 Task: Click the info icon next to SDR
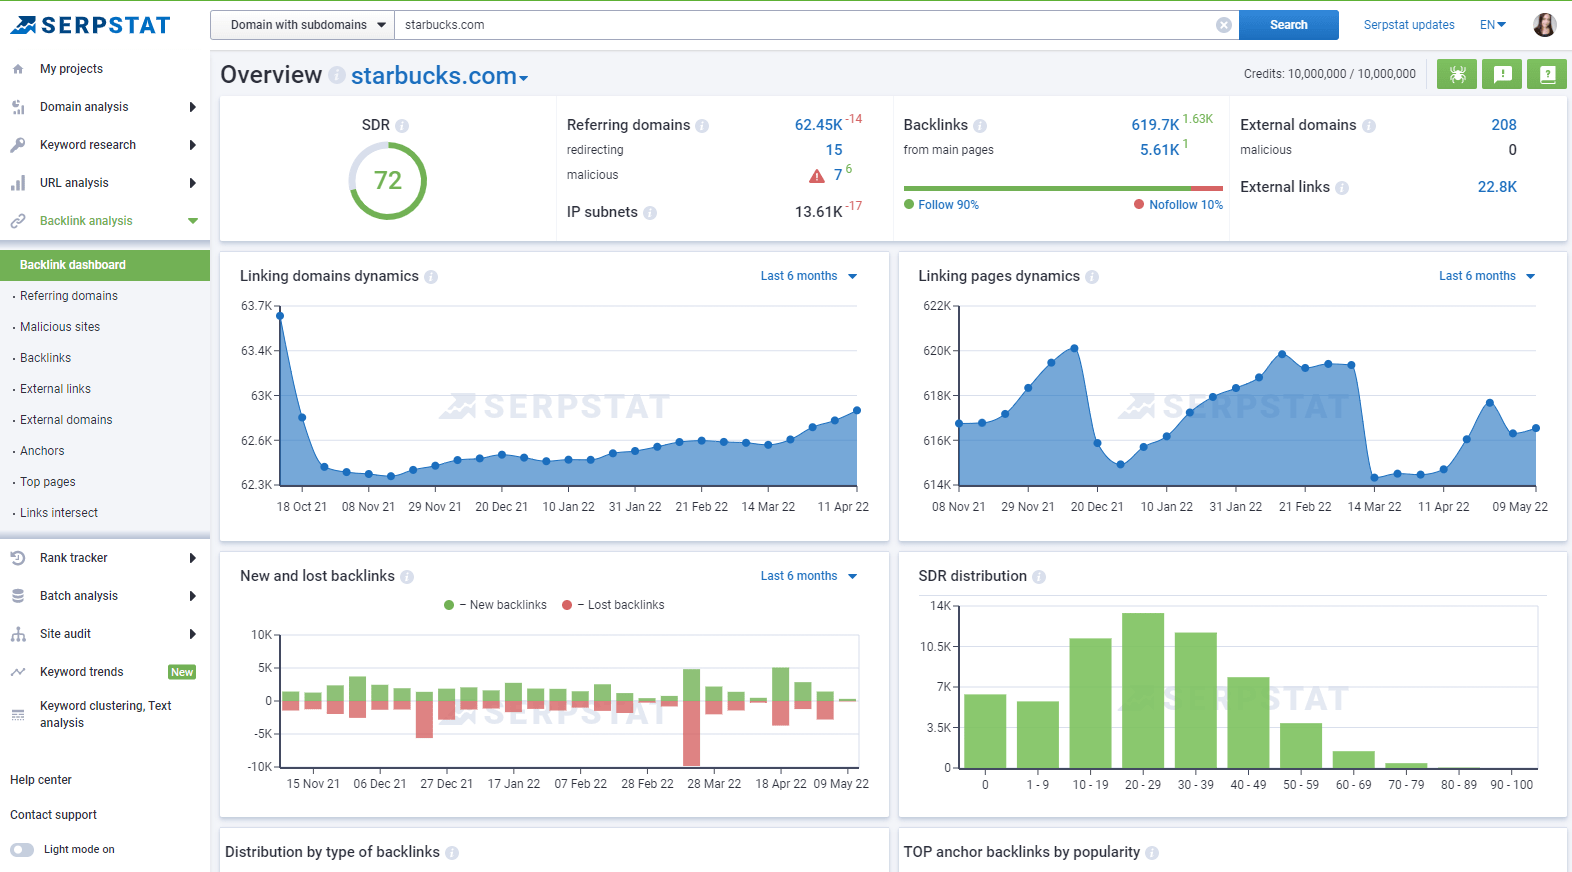point(402,126)
